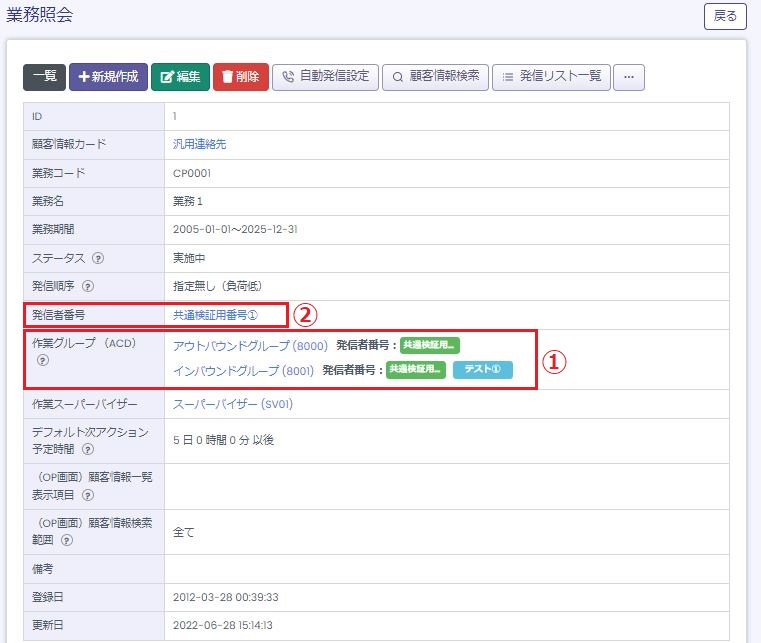Open the 自動発信設定 phone button
Screen dimensions: 761x643
tap(325, 77)
